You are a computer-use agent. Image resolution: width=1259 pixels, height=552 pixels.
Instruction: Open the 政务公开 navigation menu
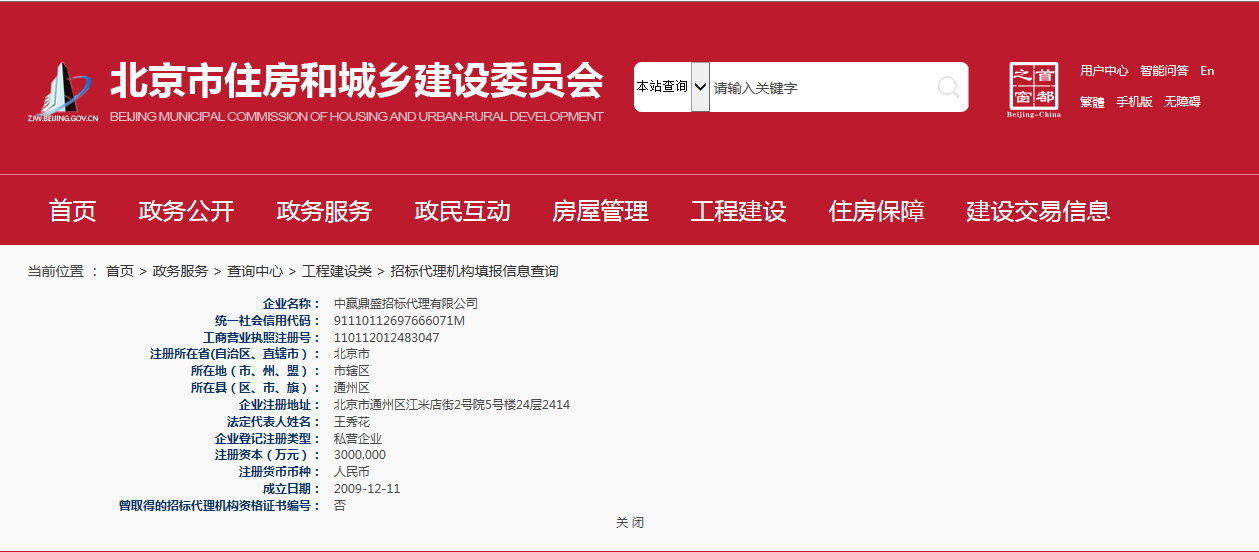pos(186,211)
